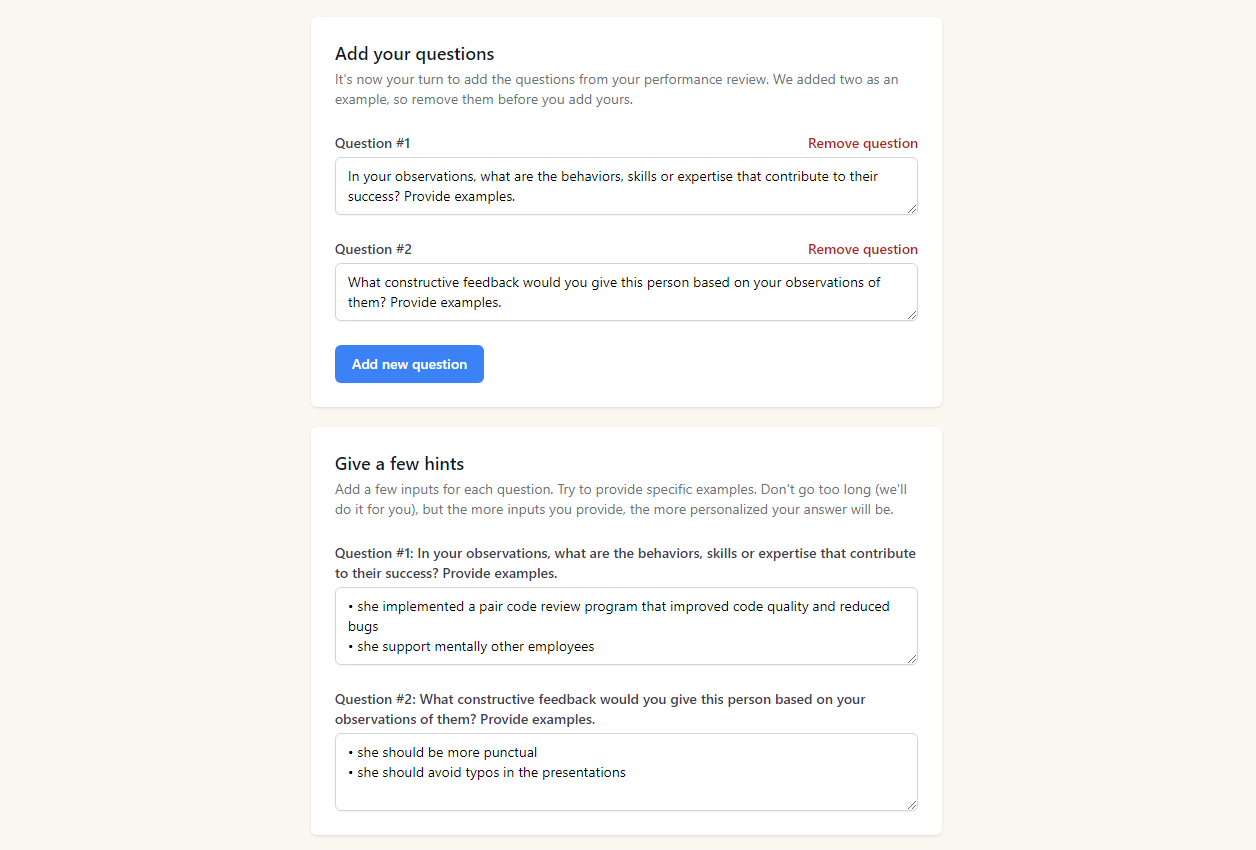
Task: Grab the resize handle of Question #1 text field
Action: point(911,208)
